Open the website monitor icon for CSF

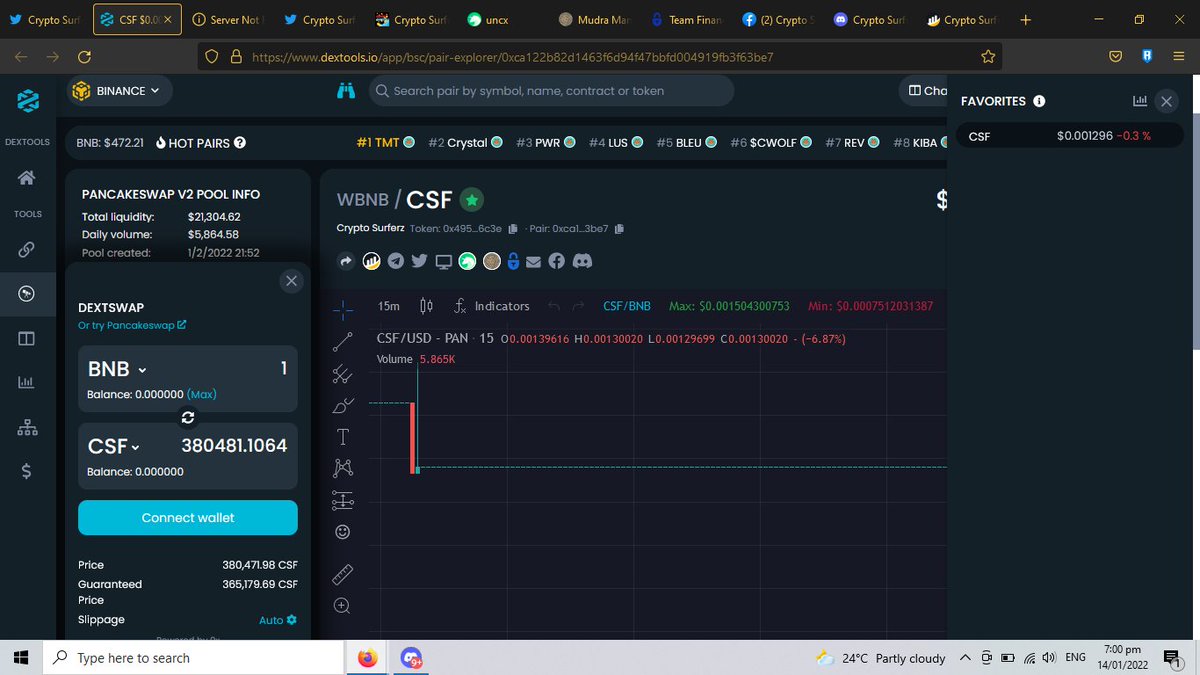click(443, 261)
